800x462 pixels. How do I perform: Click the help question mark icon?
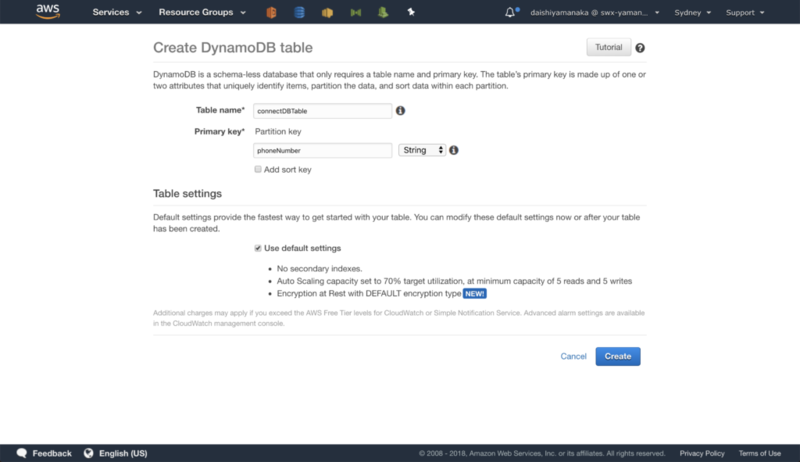640,48
